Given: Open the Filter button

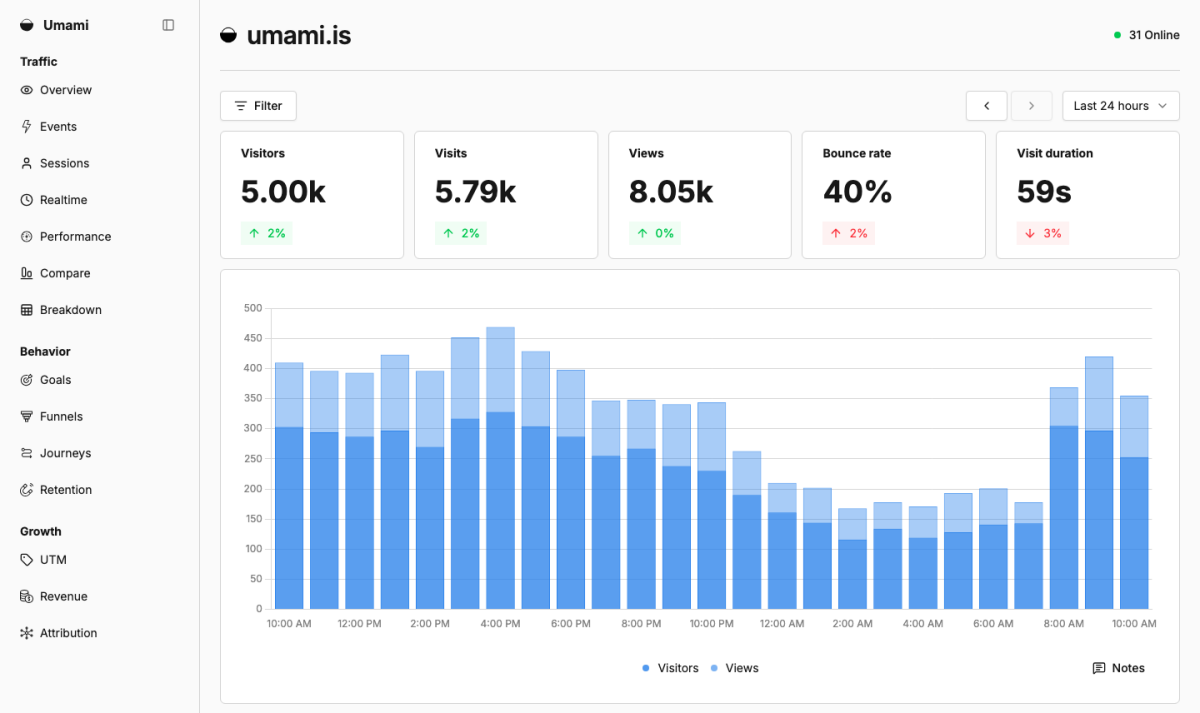Looking at the screenshot, I should click(258, 106).
